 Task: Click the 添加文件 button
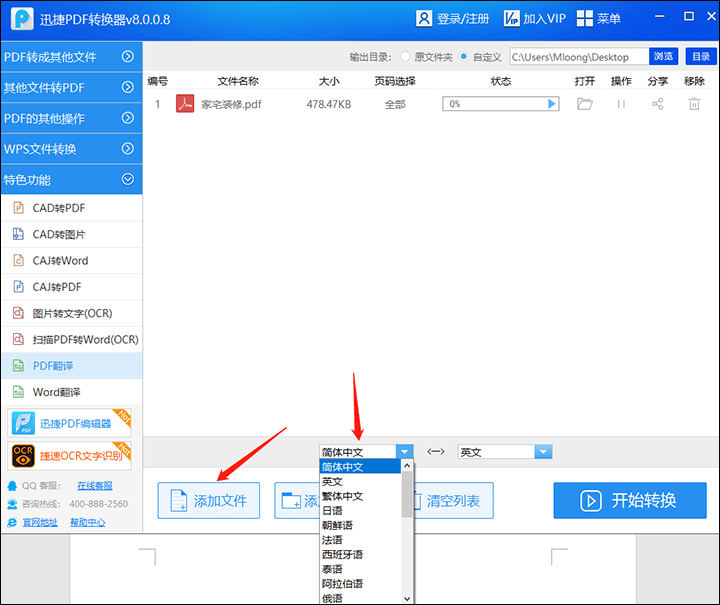(x=209, y=500)
